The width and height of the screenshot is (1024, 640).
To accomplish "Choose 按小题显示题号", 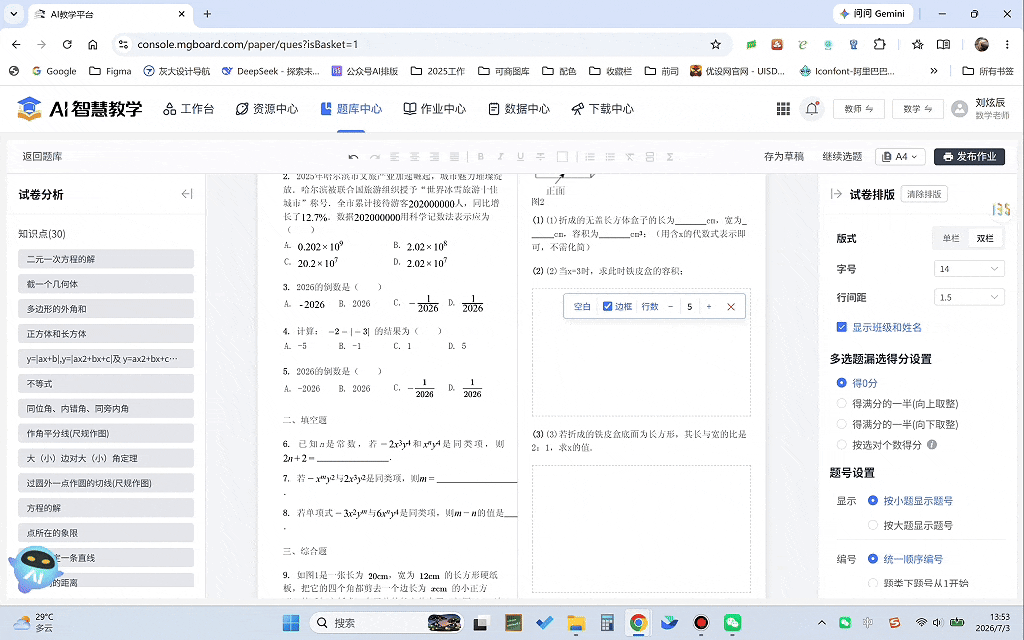I will pyautogui.click(x=872, y=501).
